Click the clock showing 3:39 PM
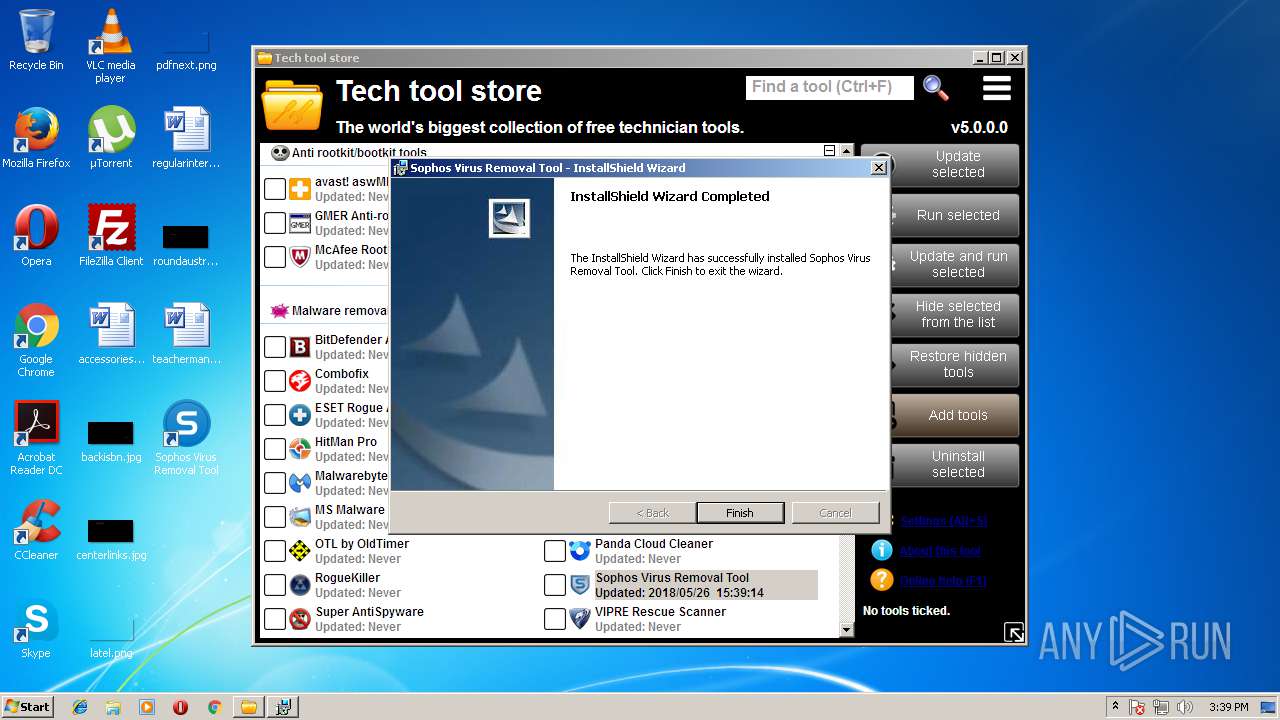The width and height of the screenshot is (1280, 720). [x=1228, y=707]
